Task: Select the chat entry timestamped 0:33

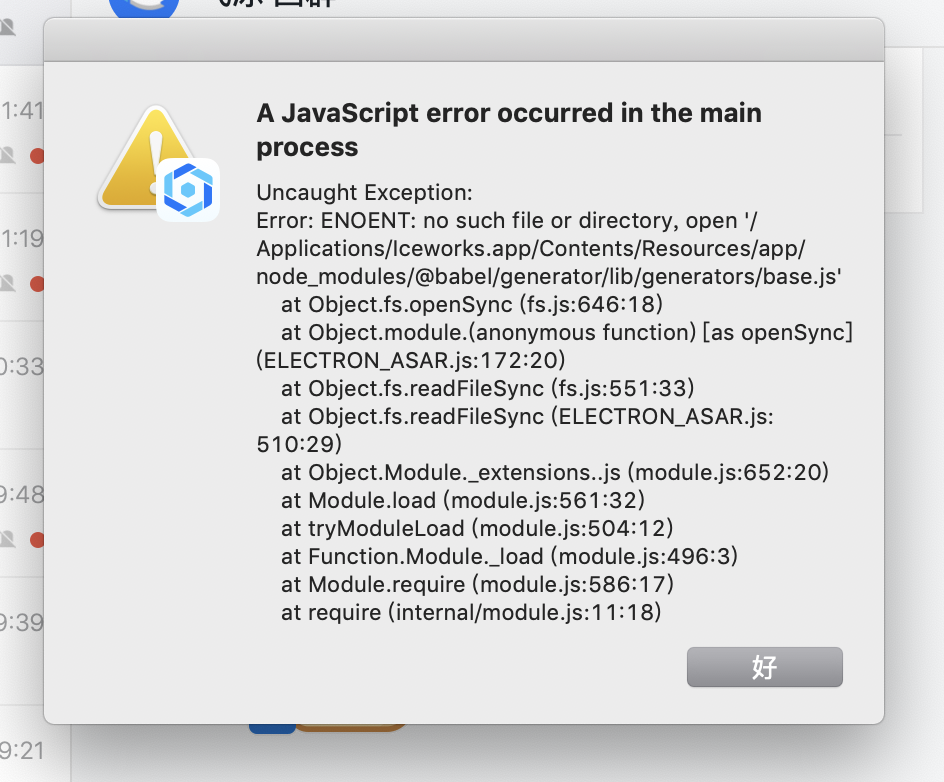Action: tap(22, 367)
